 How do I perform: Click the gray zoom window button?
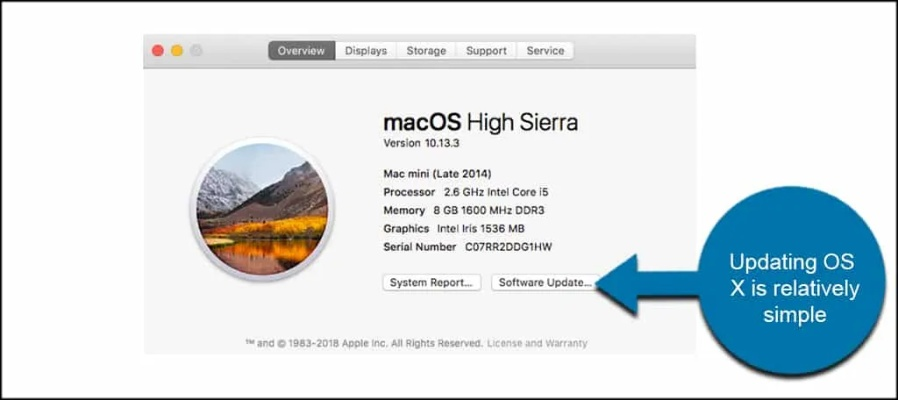pyautogui.click(x=196, y=51)
